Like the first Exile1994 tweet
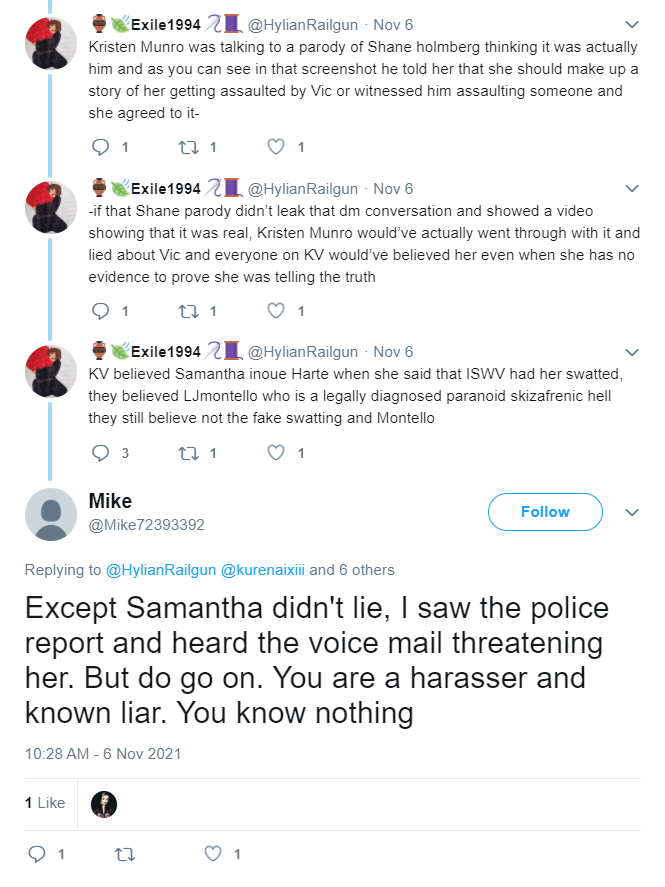665x887 pixels. tap(276, 147)
